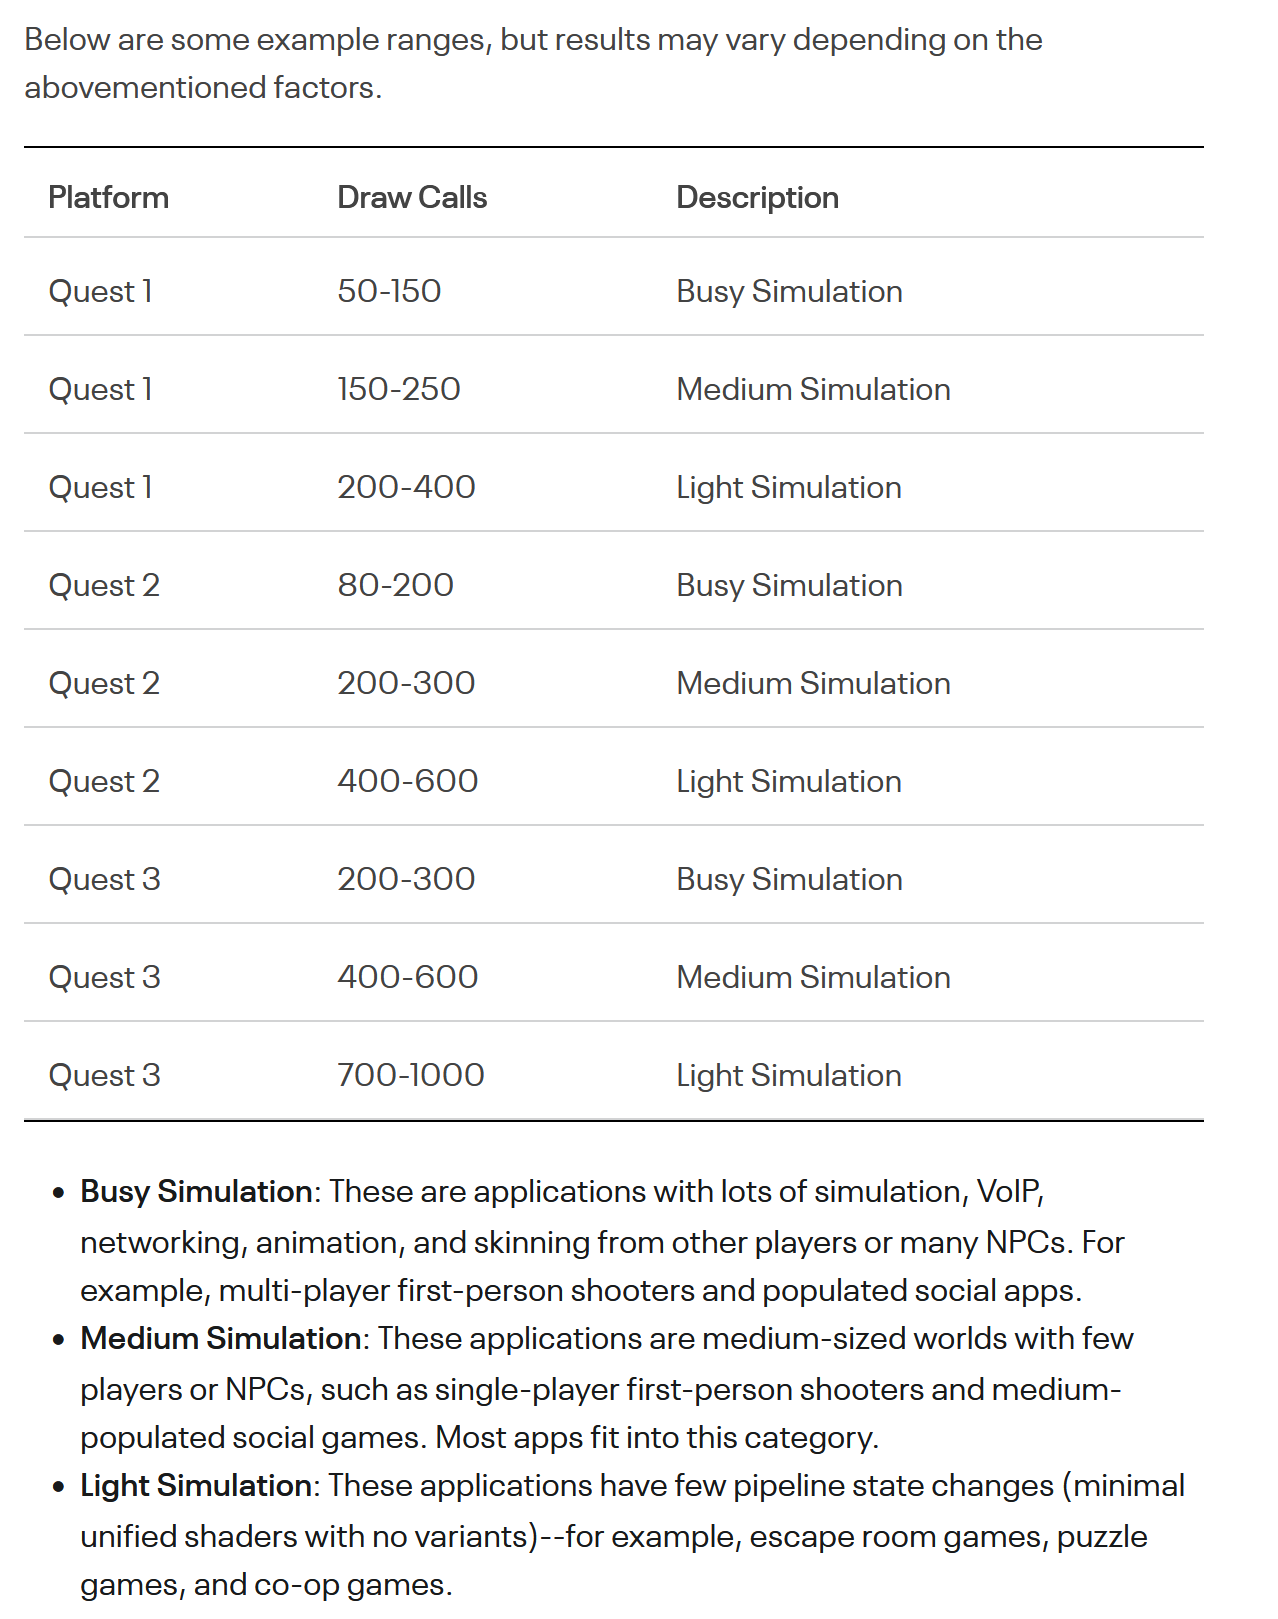Click Light Simulation in the 700-1000 row
1278x1619 pixels.
coord(788,1075)
